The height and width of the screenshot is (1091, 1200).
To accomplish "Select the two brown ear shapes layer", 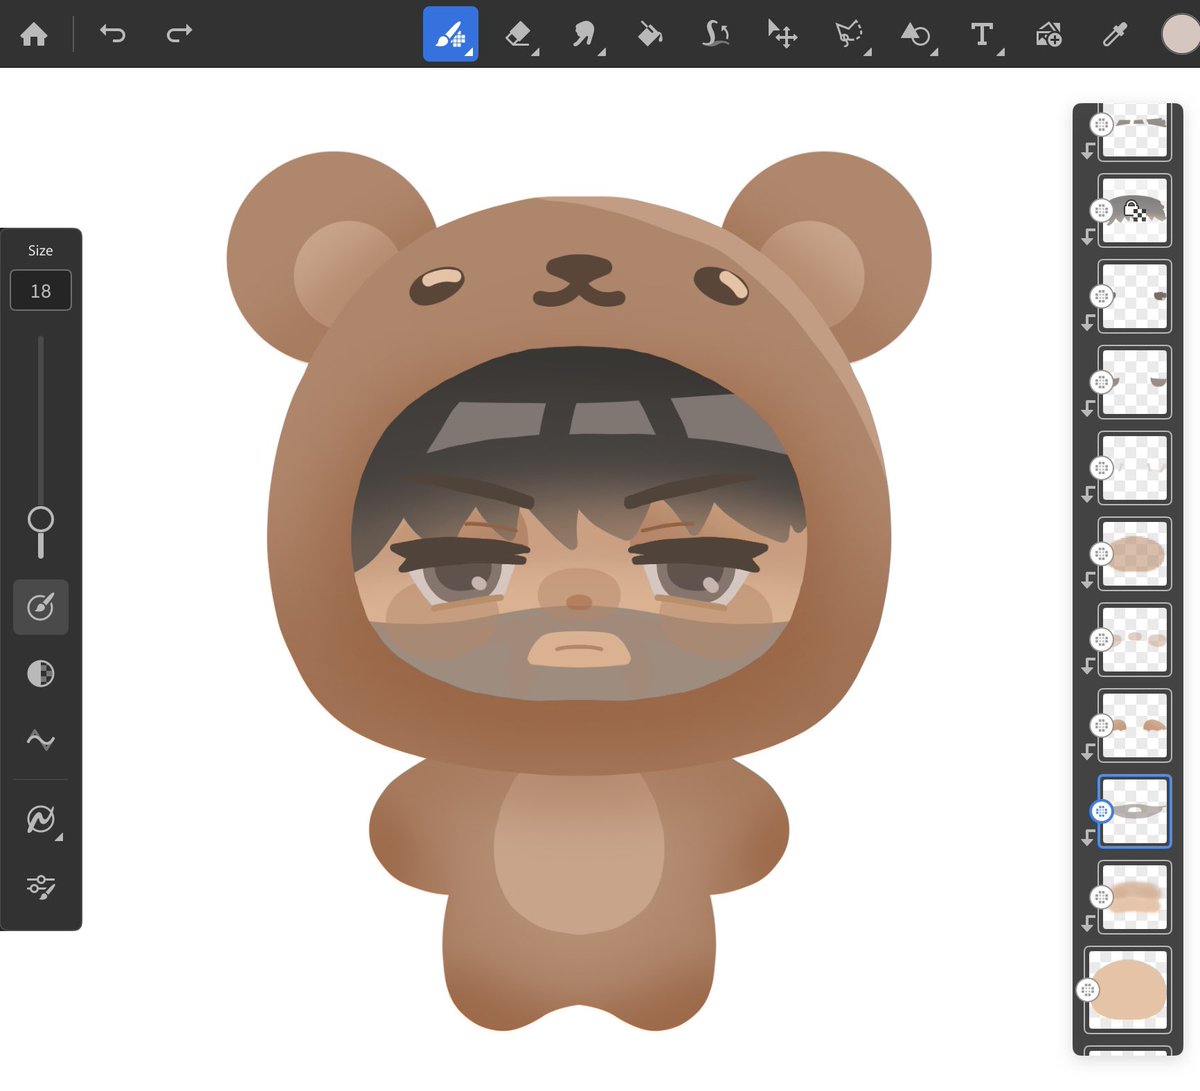I will click(x=1135, y=725).
